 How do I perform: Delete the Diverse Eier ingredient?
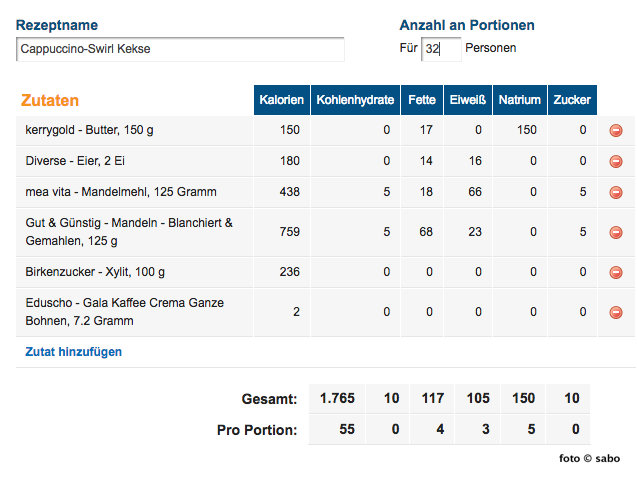click(616, 161)
